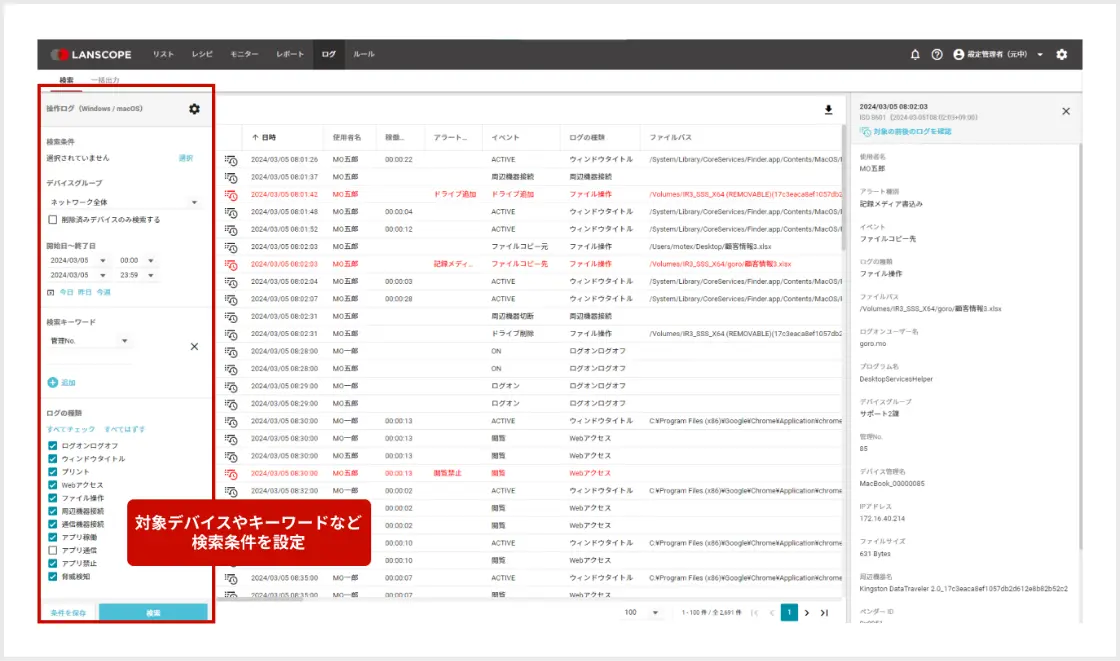Open history icon for red ファイルコピー先 row

pos(231,264)
